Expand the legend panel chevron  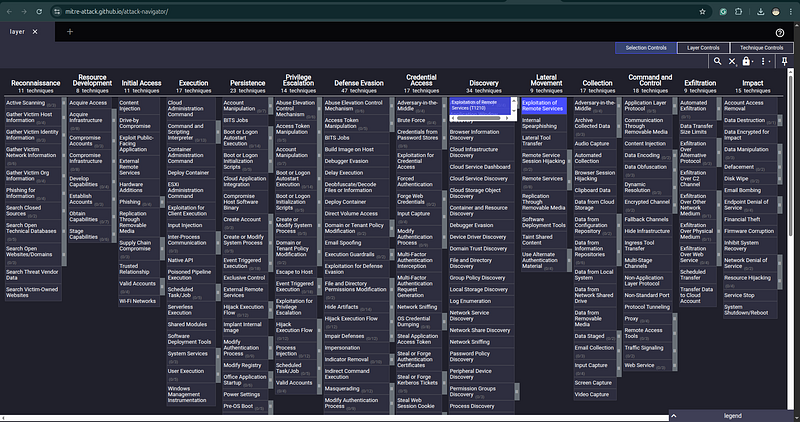pyautogui.click(x=673, y=416)
